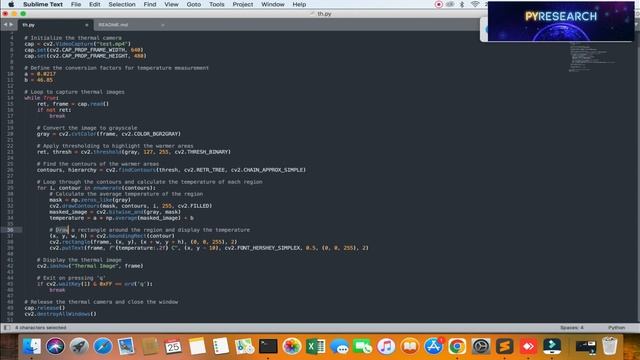Image resolution: width=640 pixels, height=360 pixels.
Task: Go to next tab with right arrow
Action: point(11,25)
